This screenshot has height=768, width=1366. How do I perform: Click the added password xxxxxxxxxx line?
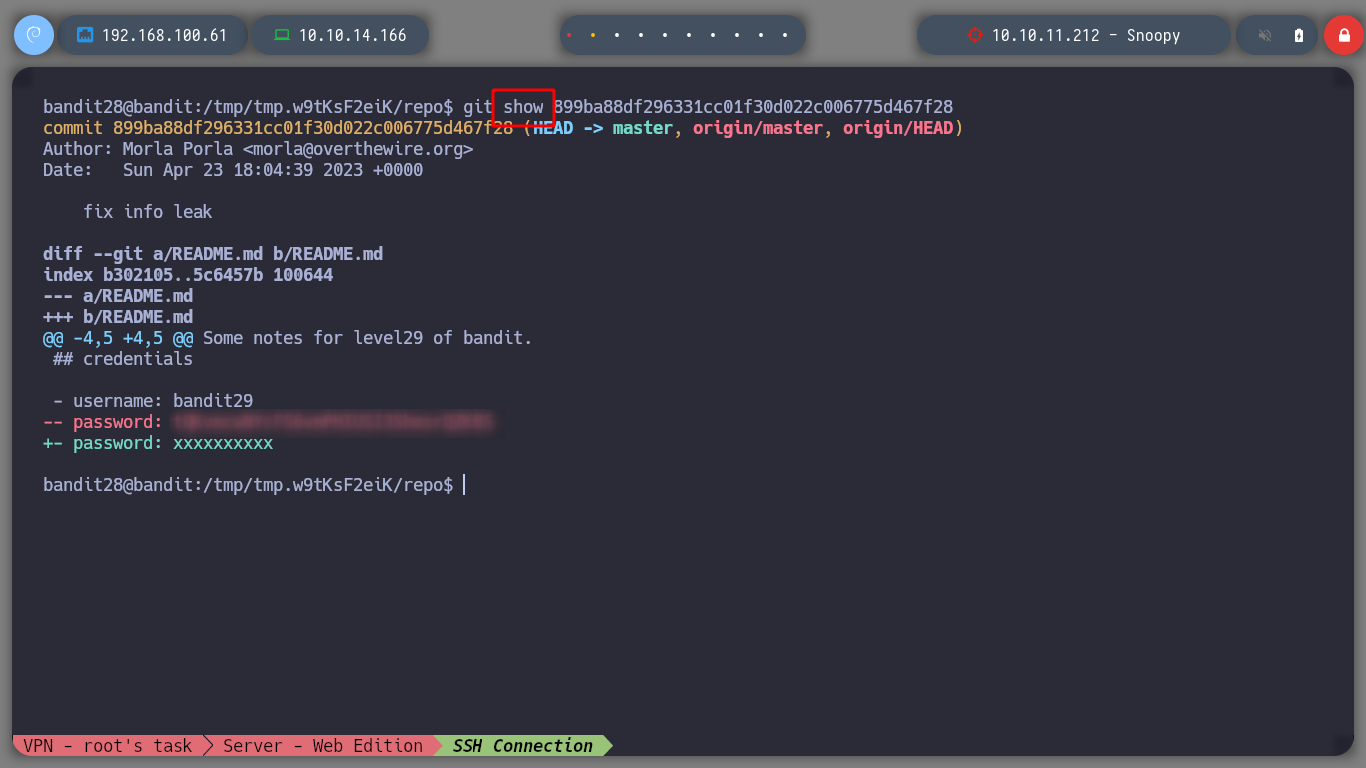point(158,443)
